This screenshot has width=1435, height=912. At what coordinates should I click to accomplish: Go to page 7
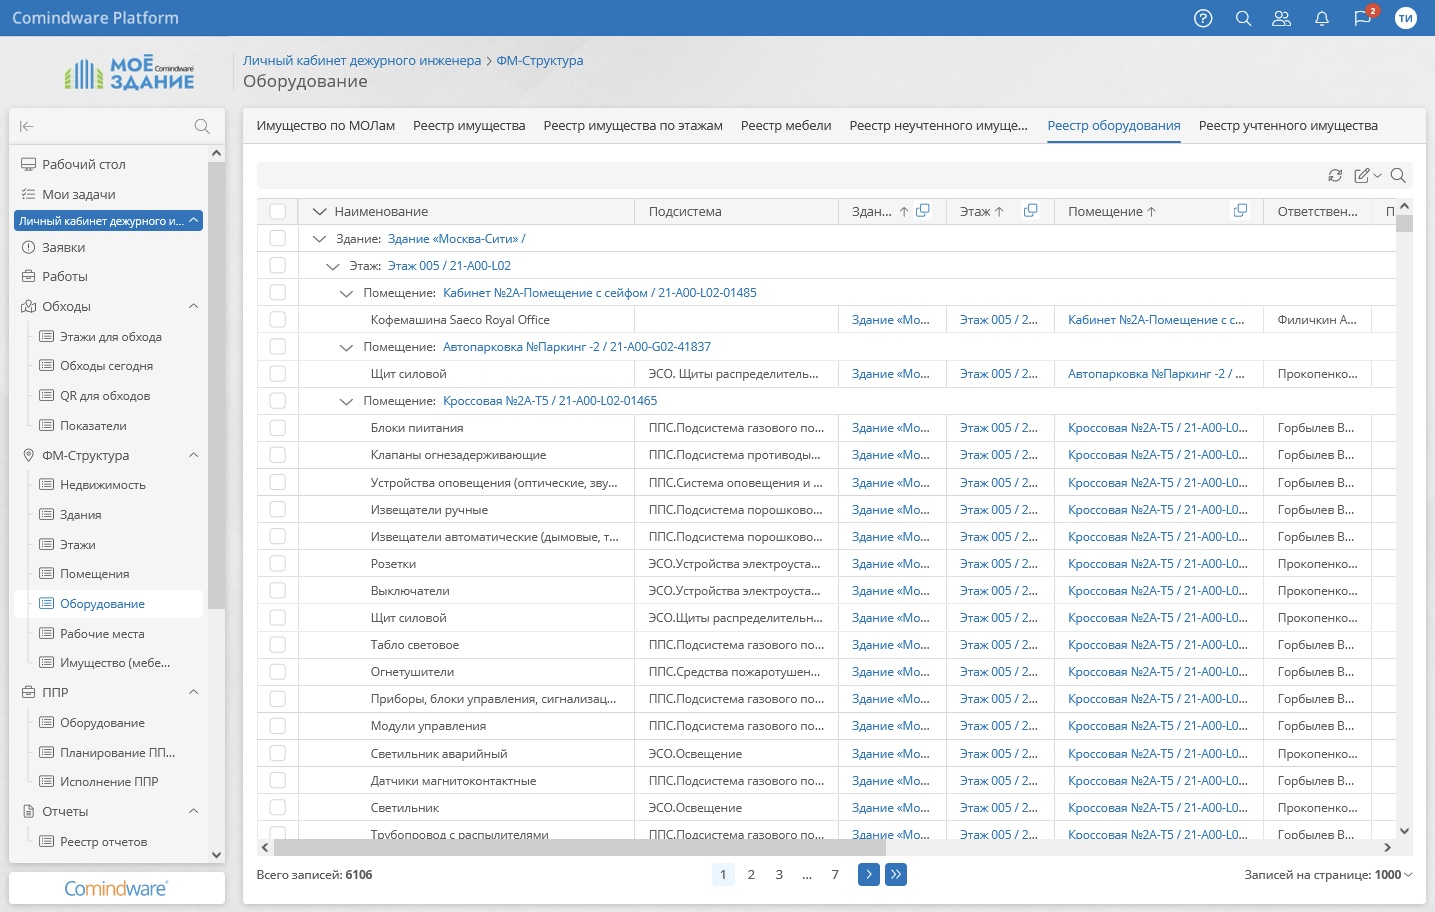pos(835,875)
